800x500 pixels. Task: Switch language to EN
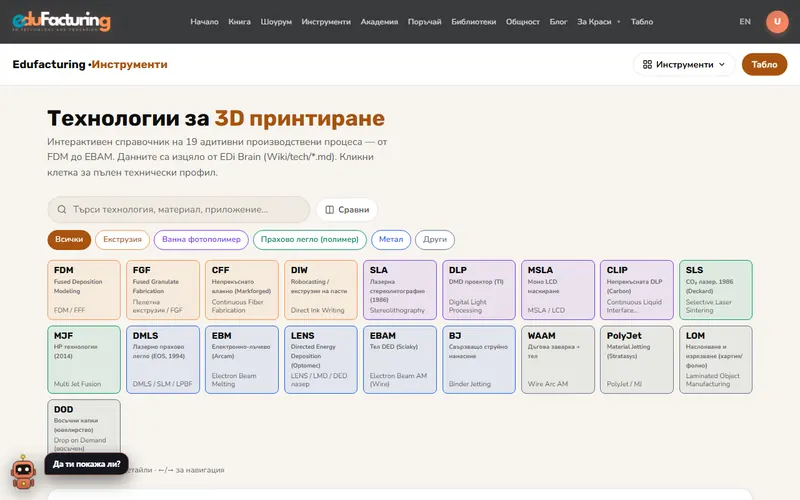coord(745,22)
